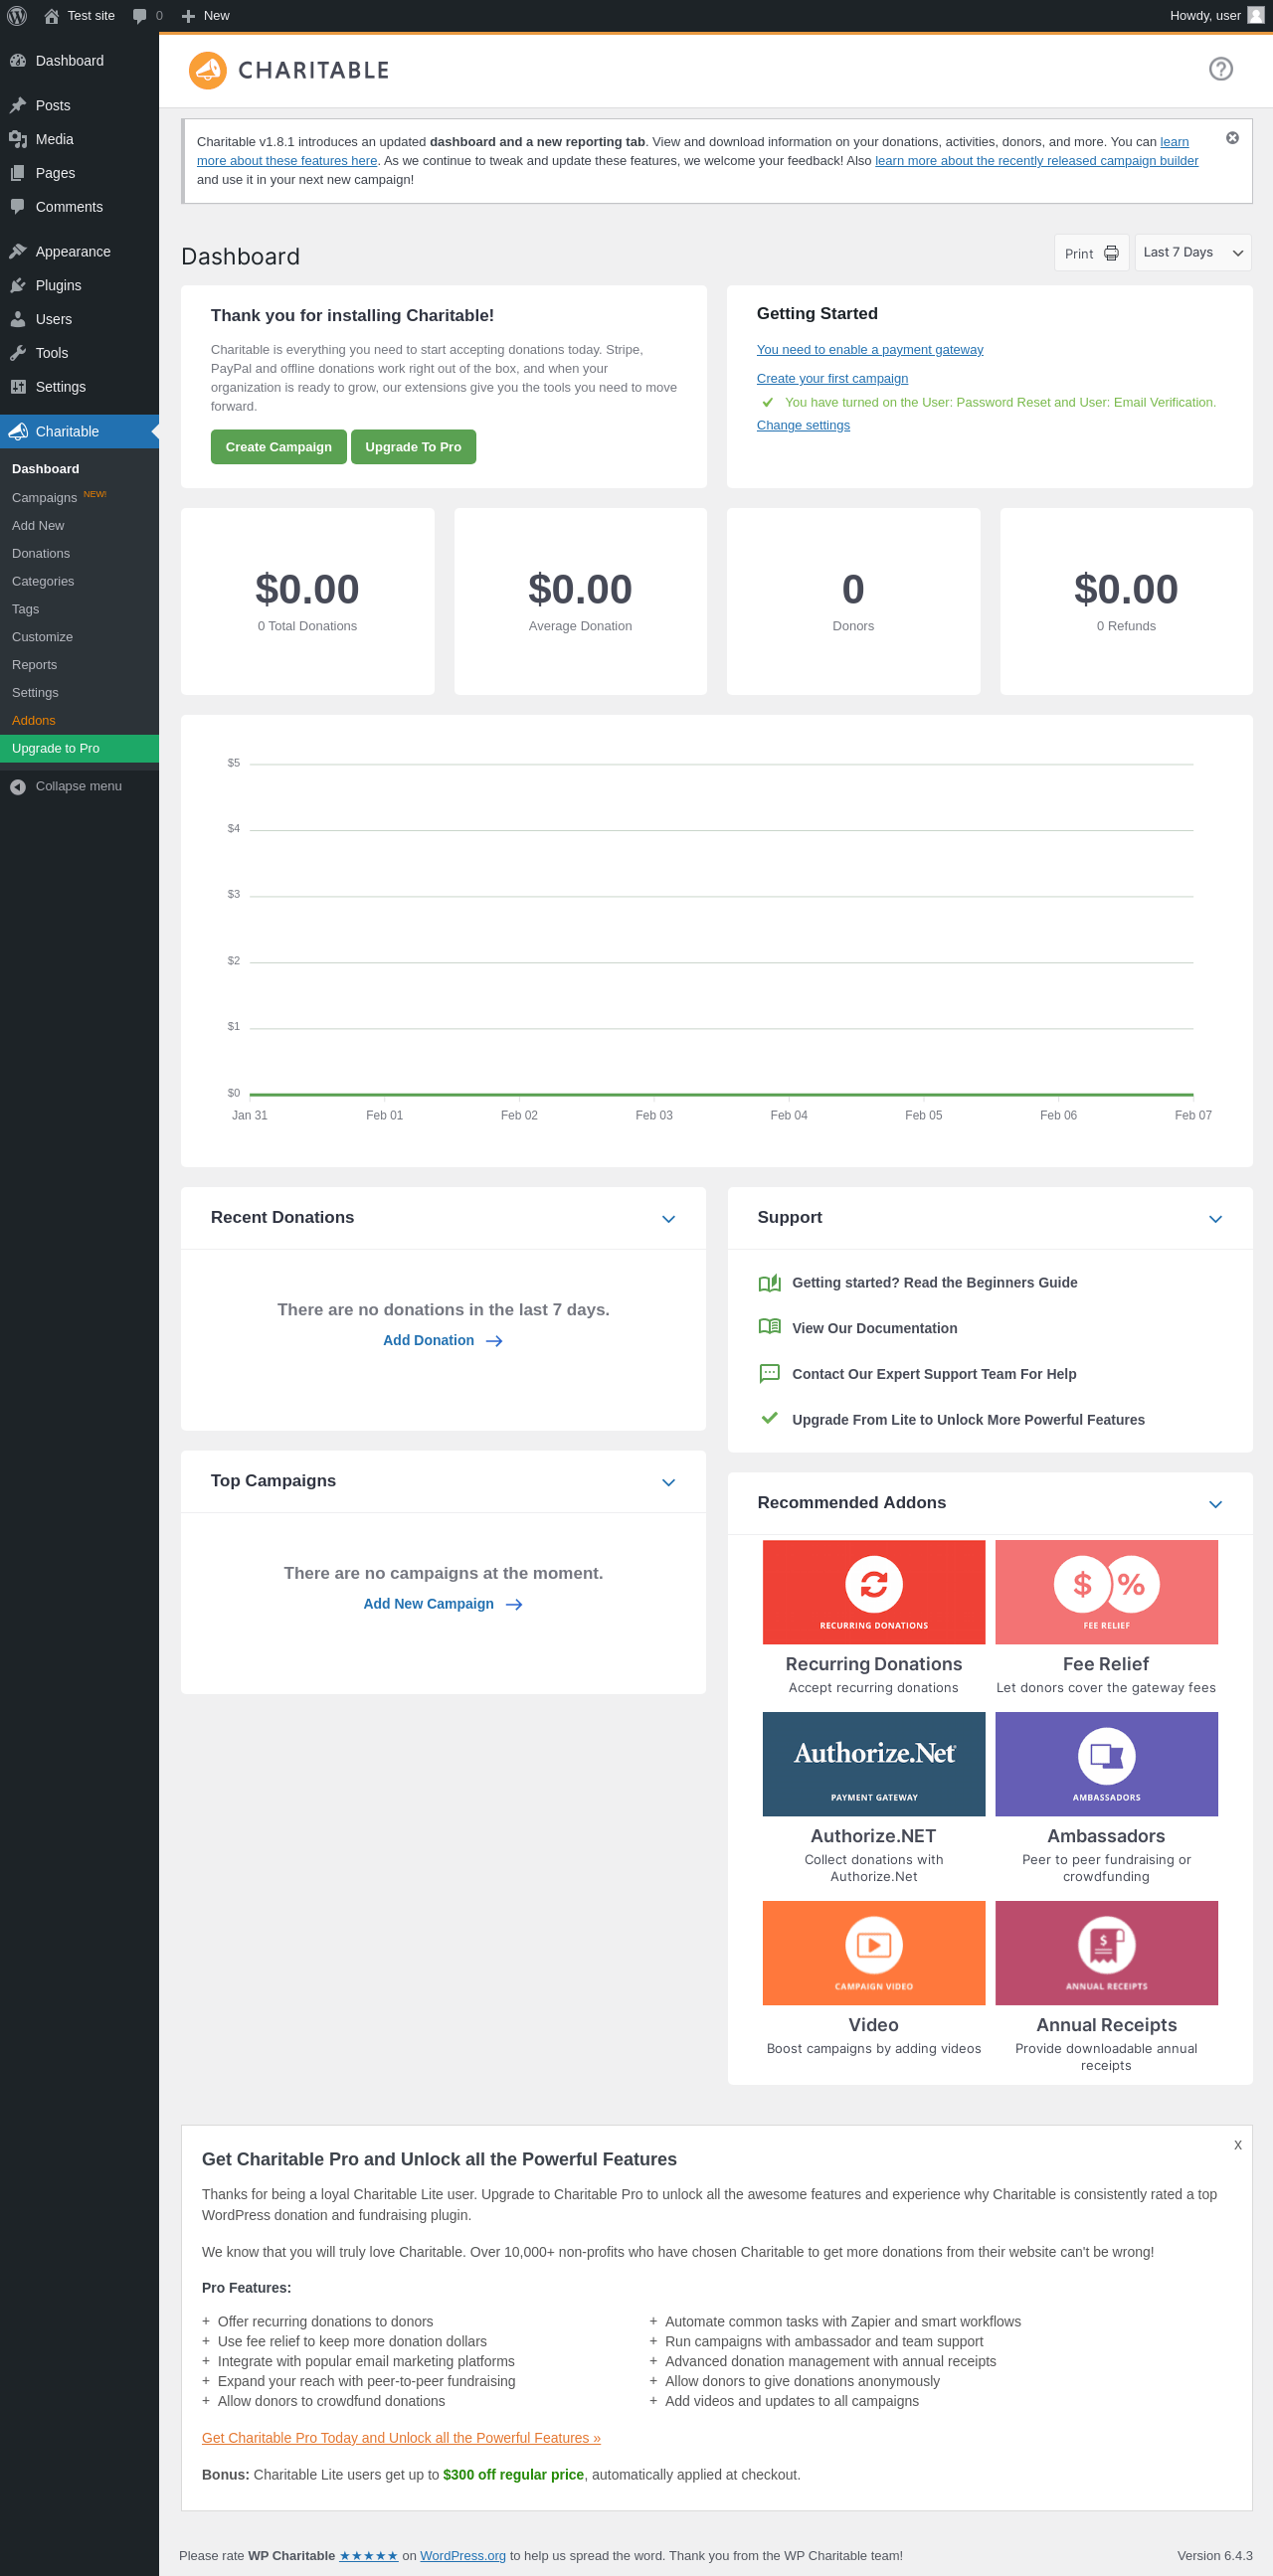Screen dimensions: 1273x2576
Task: Collapse the Recommended Addons panel
Action: (1215, 1504)
